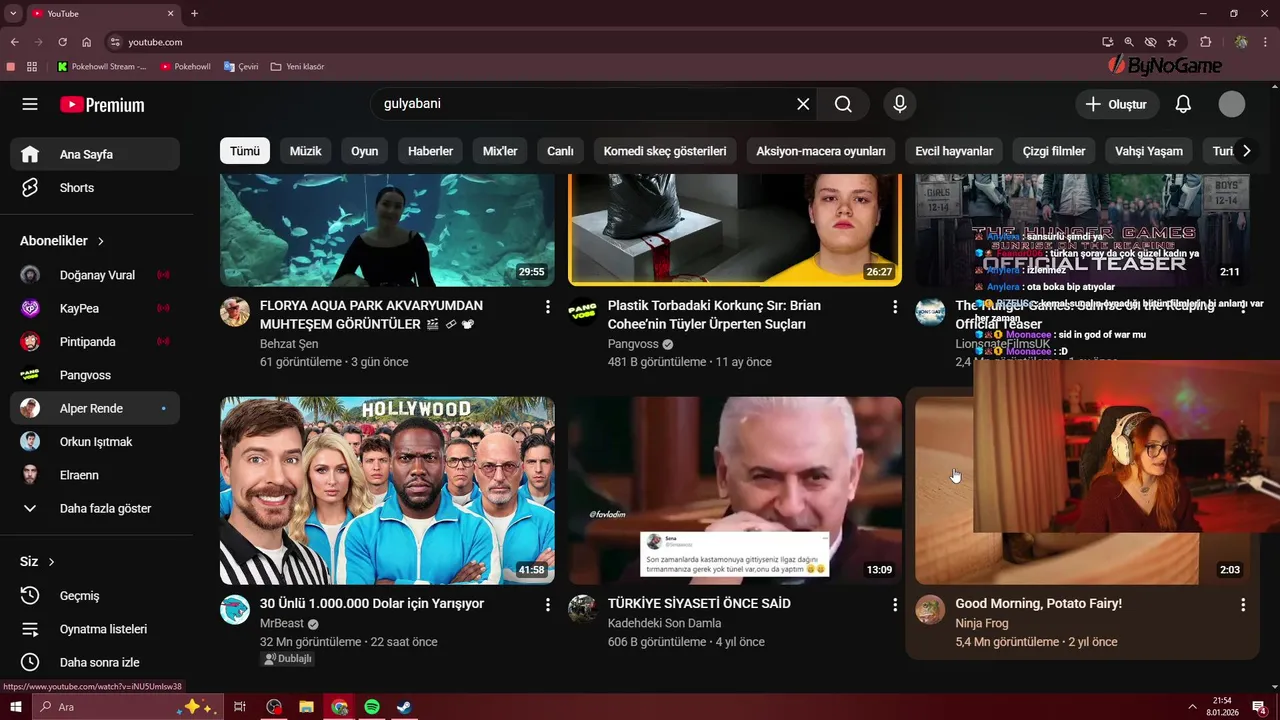Open the YouTube hamburger guide menu
Viewport: 1280px width, 720px height.
30,104
